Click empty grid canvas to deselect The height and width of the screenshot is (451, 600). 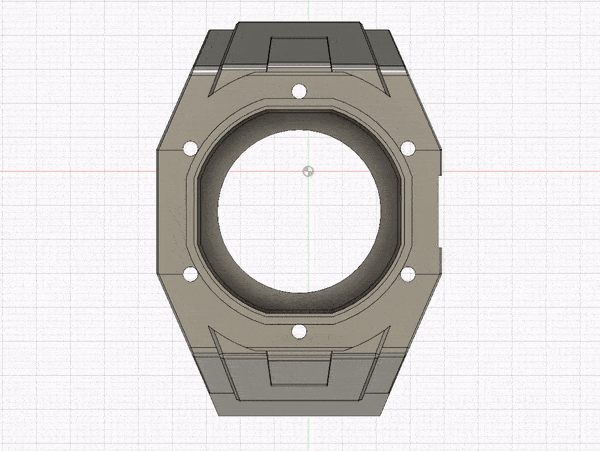click(x=520, y=380)
